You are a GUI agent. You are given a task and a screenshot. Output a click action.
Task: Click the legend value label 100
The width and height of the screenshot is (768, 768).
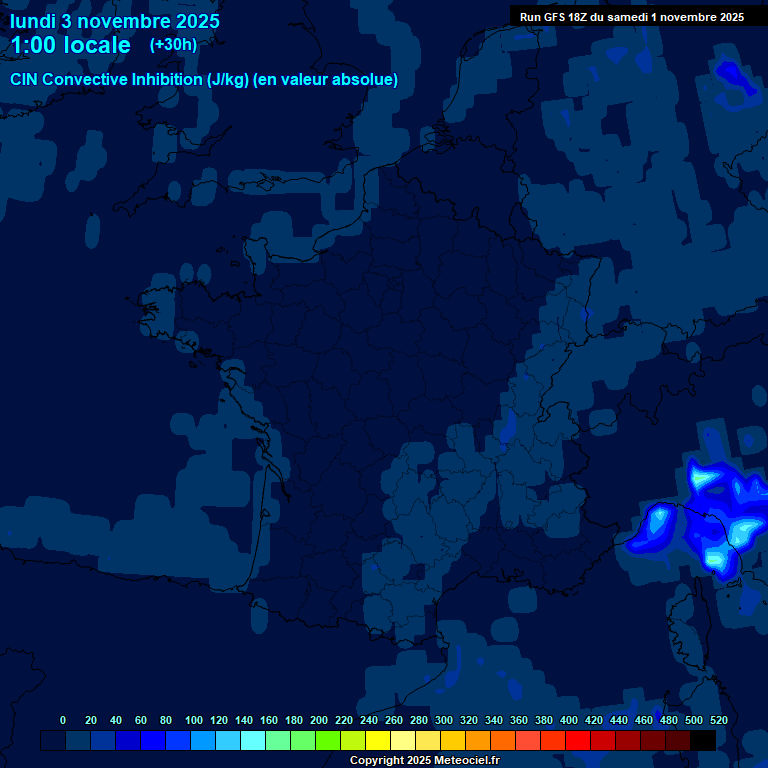pyautogui.click(x=193, y=720)
